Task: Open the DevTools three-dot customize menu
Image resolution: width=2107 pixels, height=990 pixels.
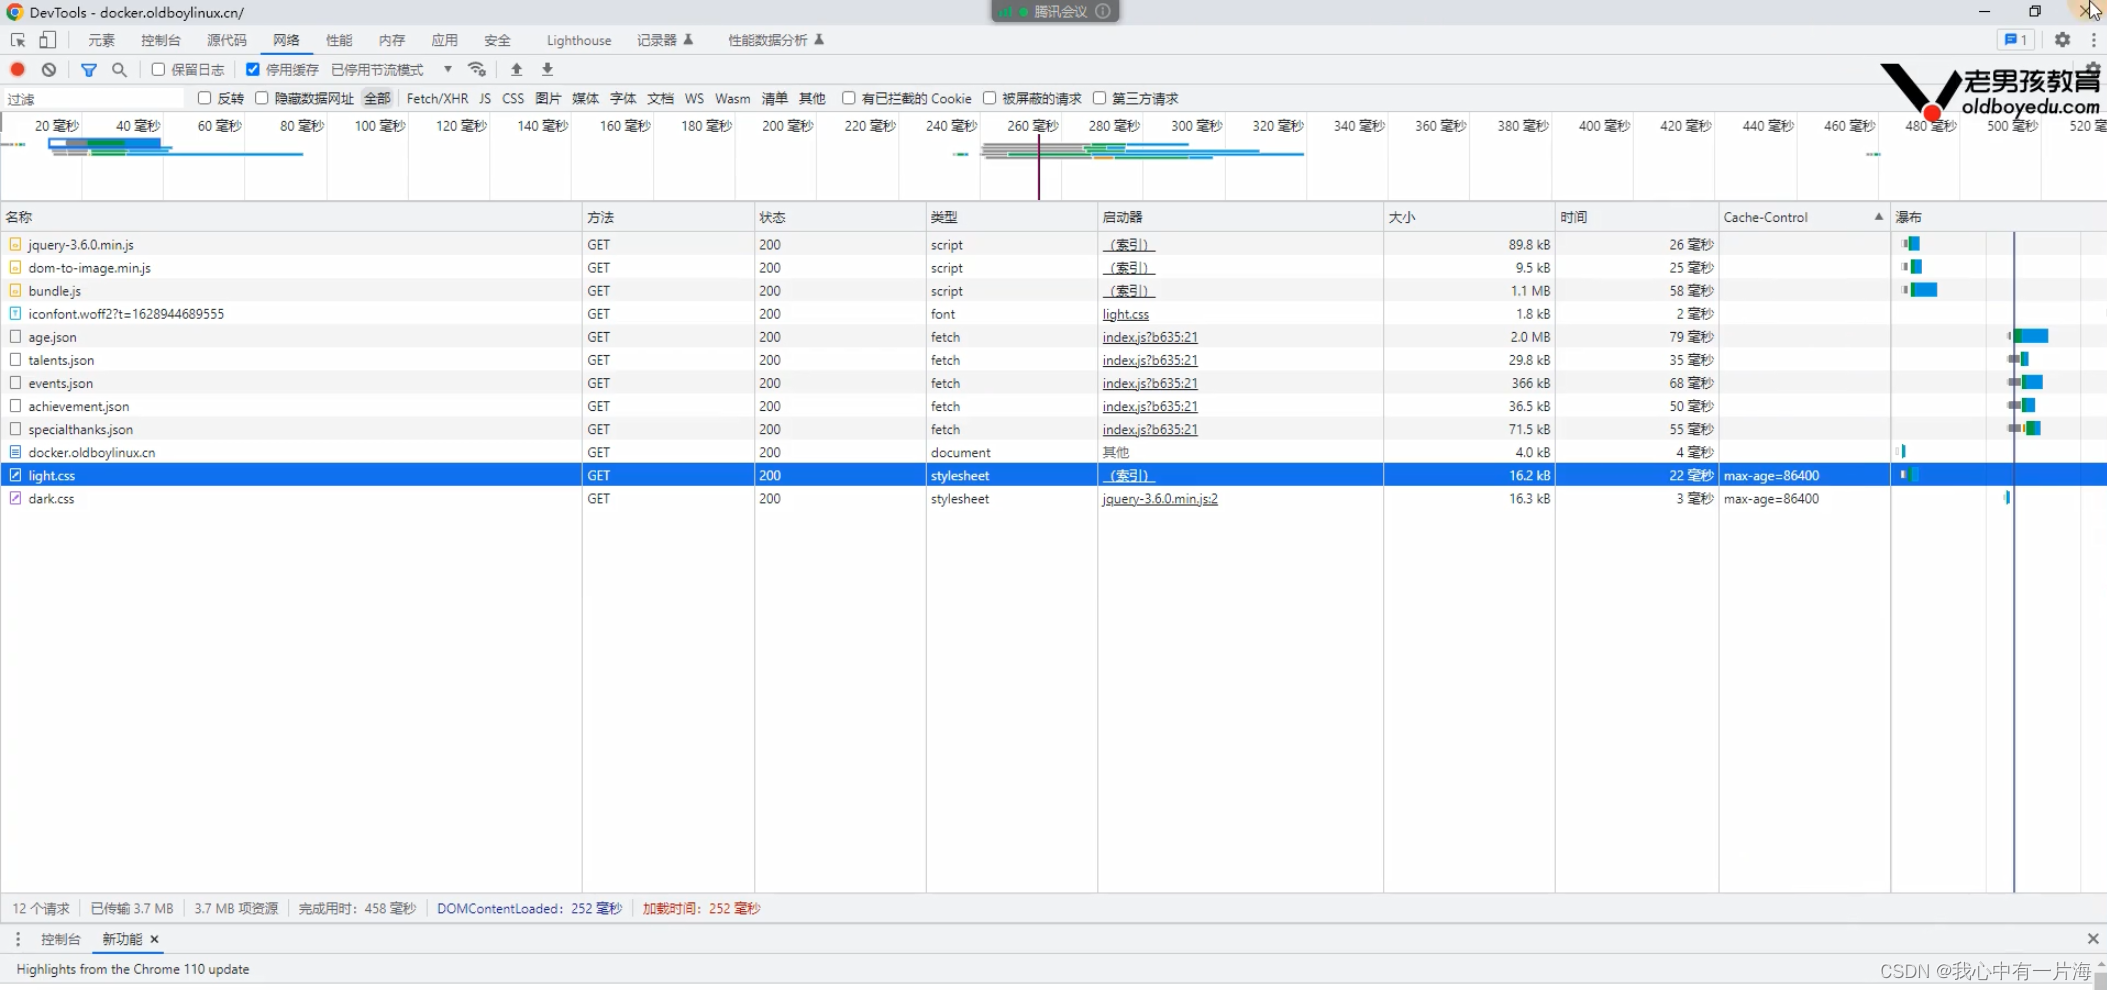Action: pos(2093,40)
